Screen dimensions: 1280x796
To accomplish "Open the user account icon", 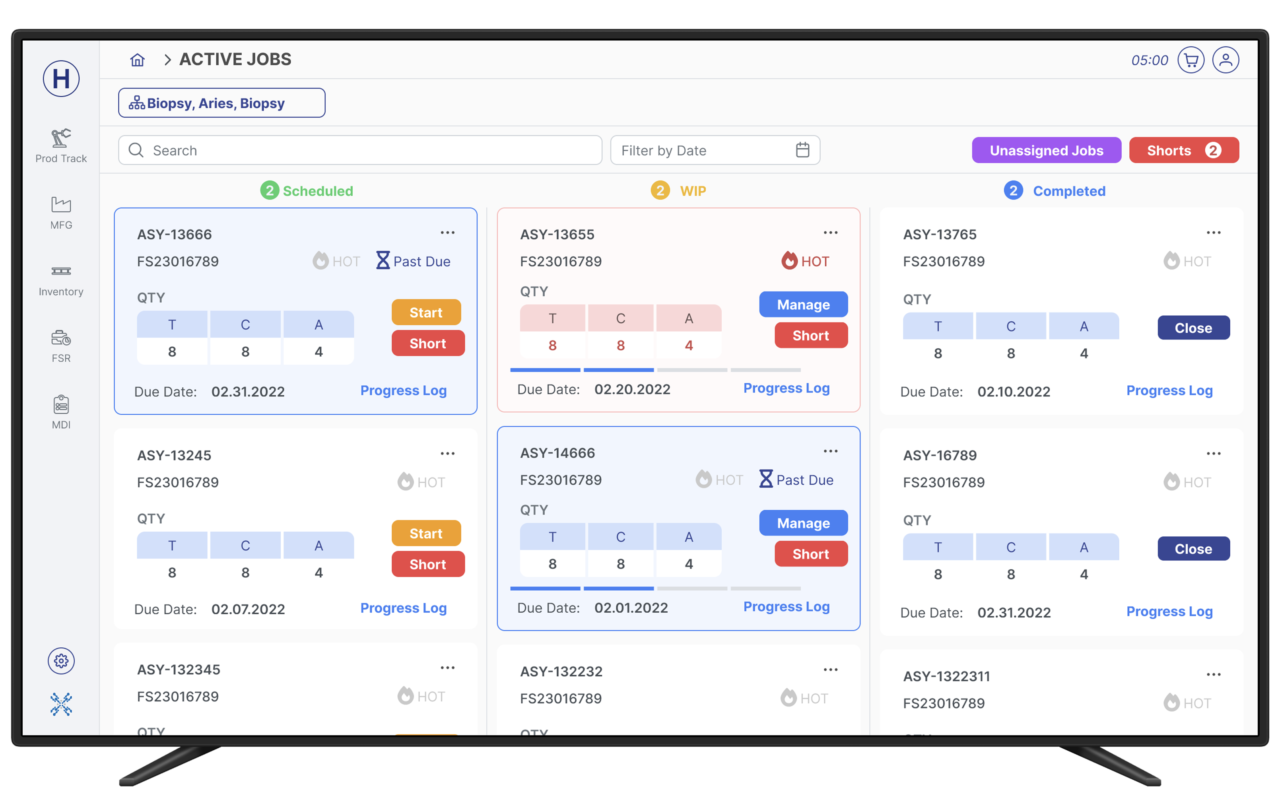I will coord(1226,60).
